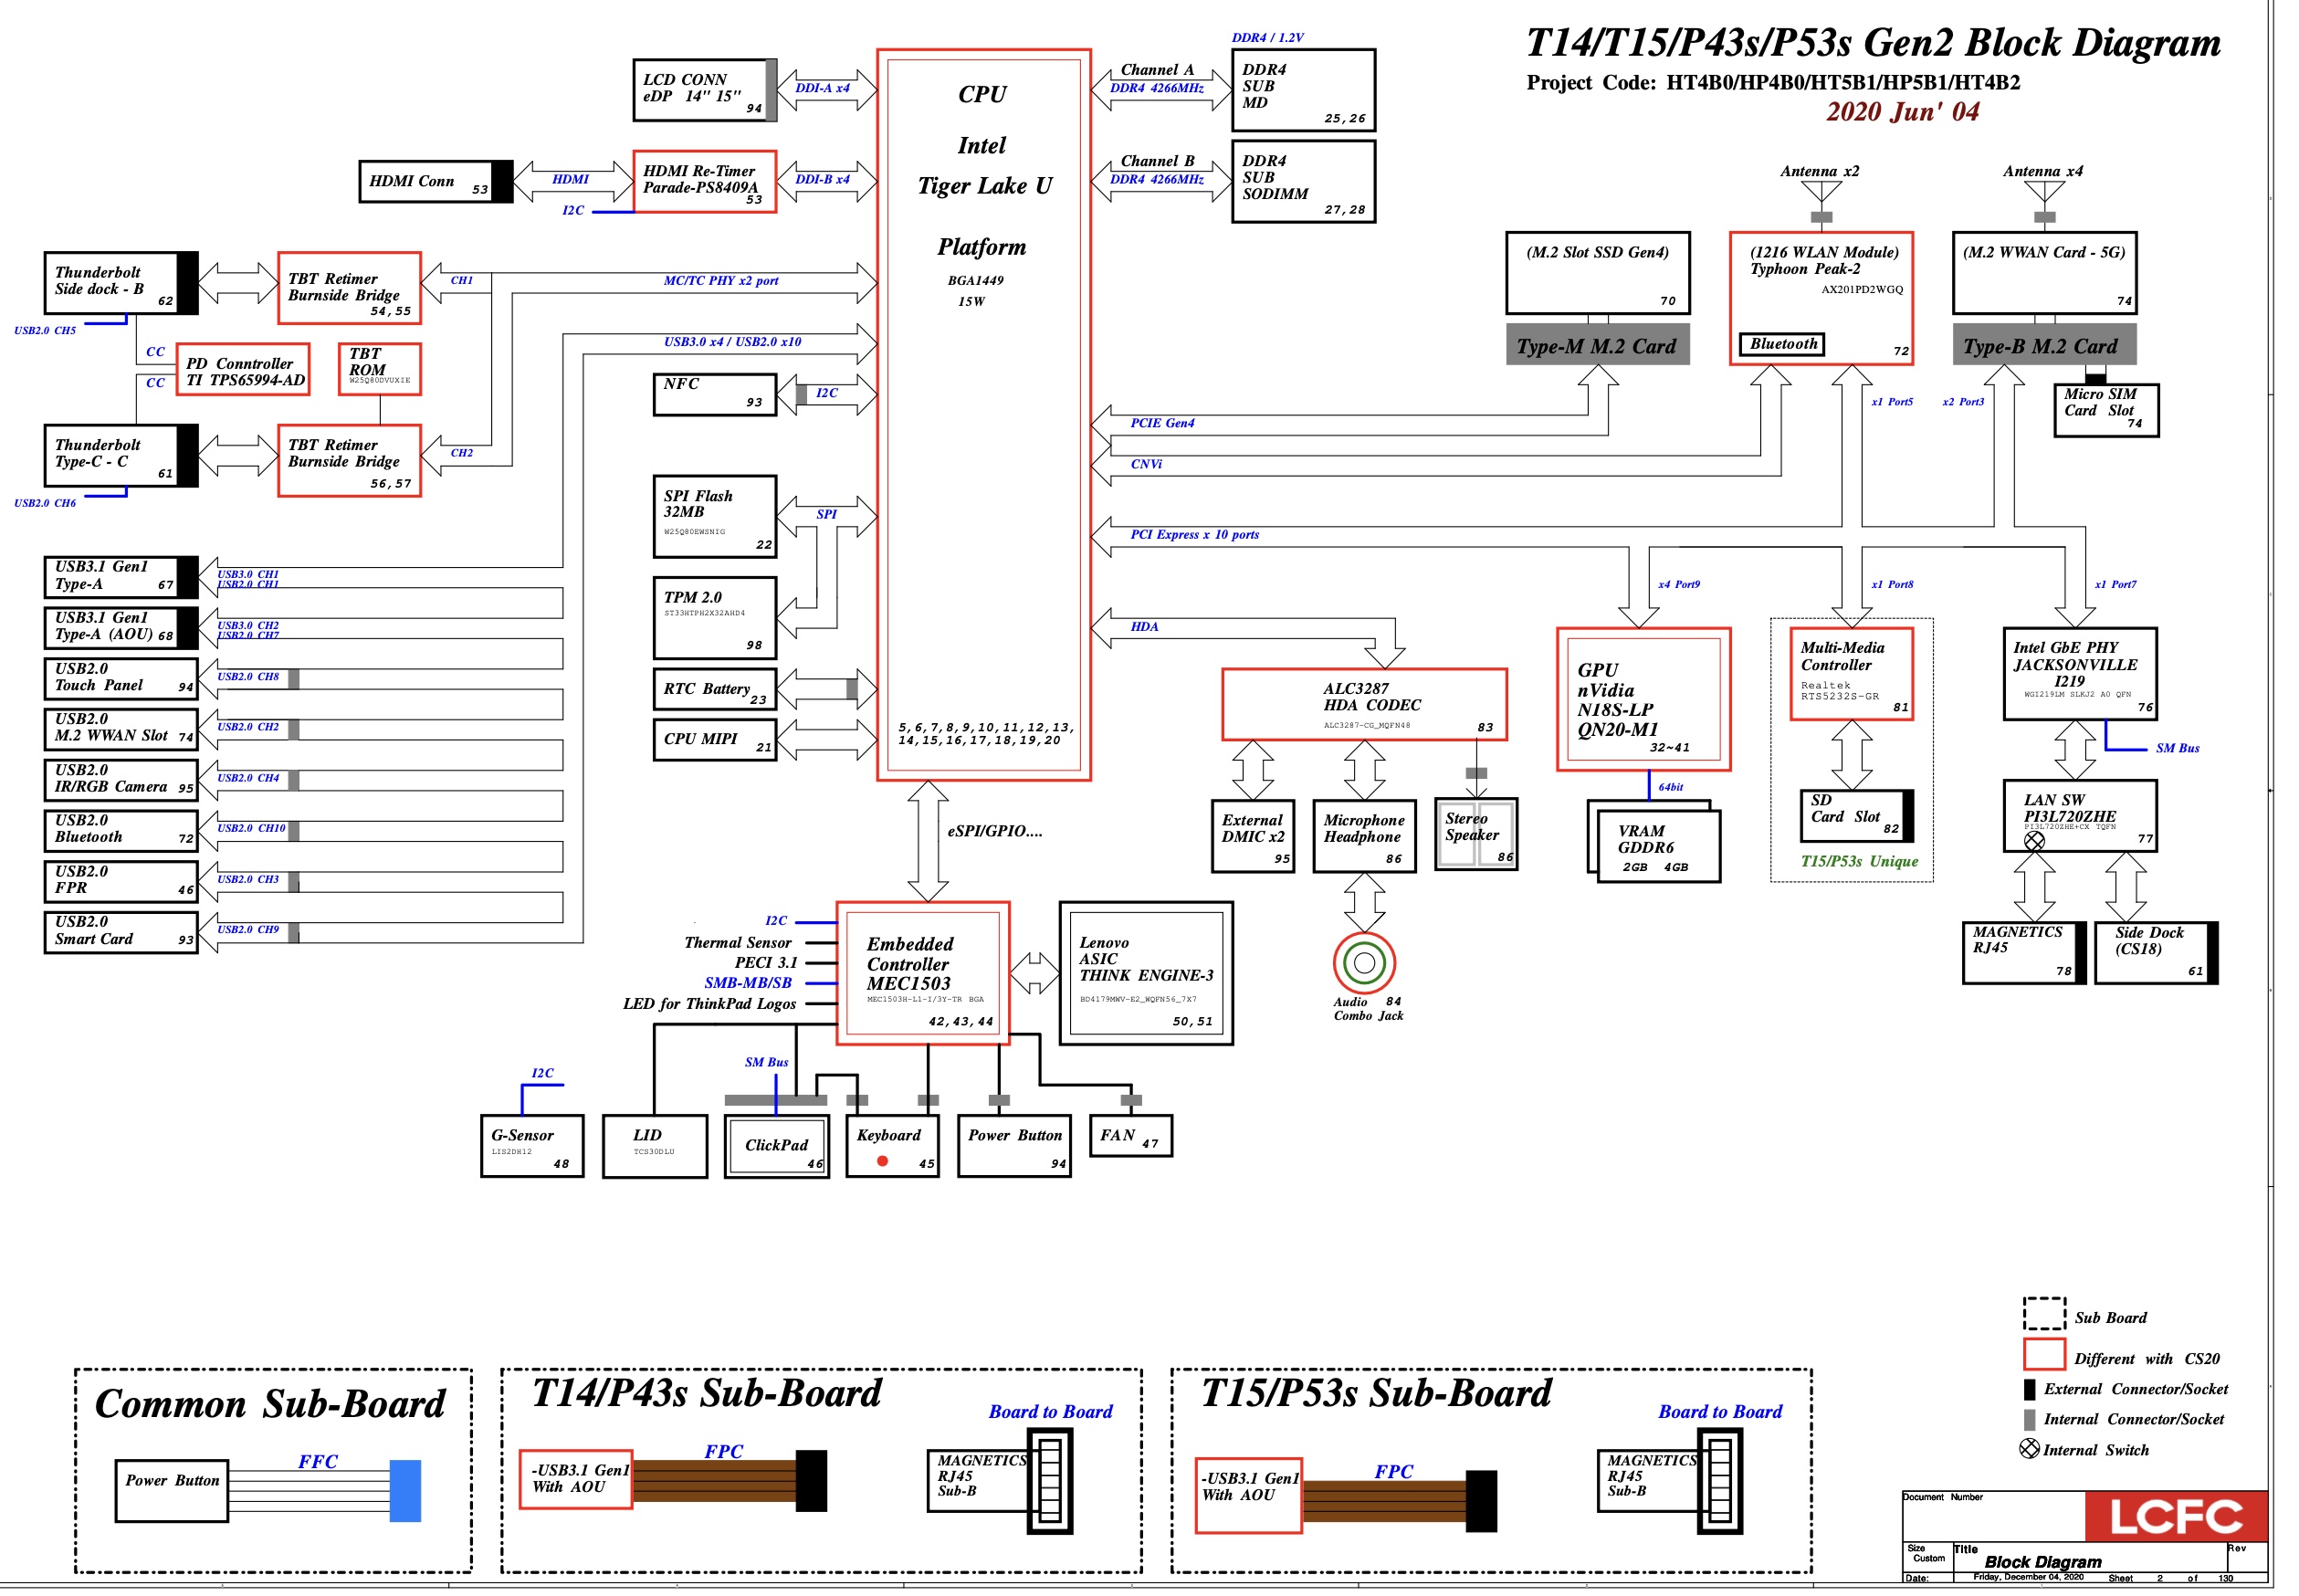Select the LCD CONN eDP block

tap(704, 90)
